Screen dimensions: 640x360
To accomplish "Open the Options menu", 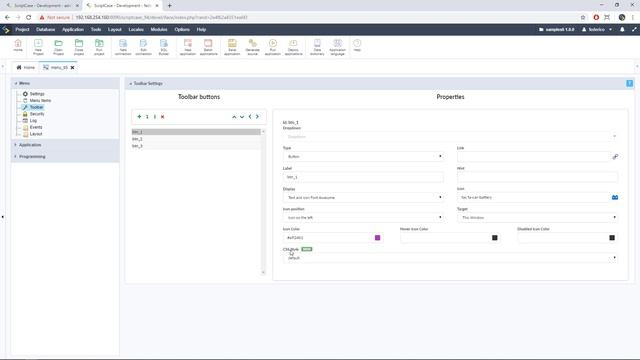I will point(182,29).
